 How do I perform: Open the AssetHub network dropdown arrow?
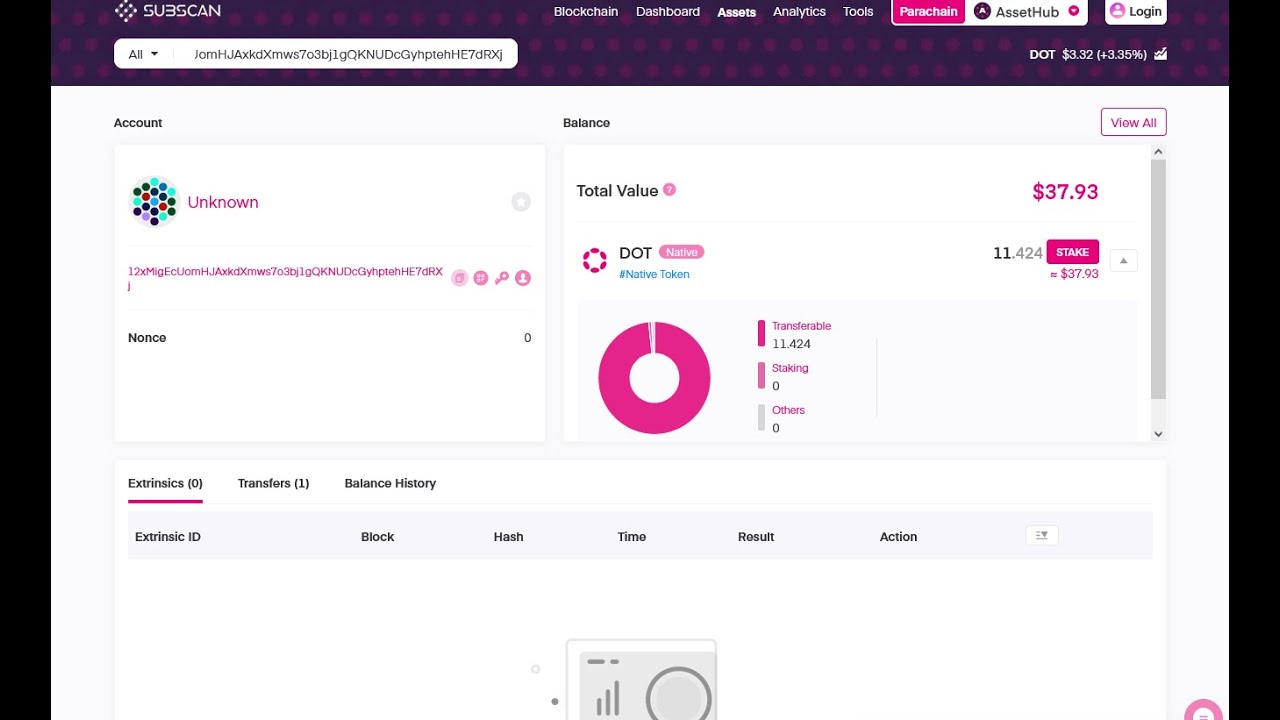[1073, 11]
